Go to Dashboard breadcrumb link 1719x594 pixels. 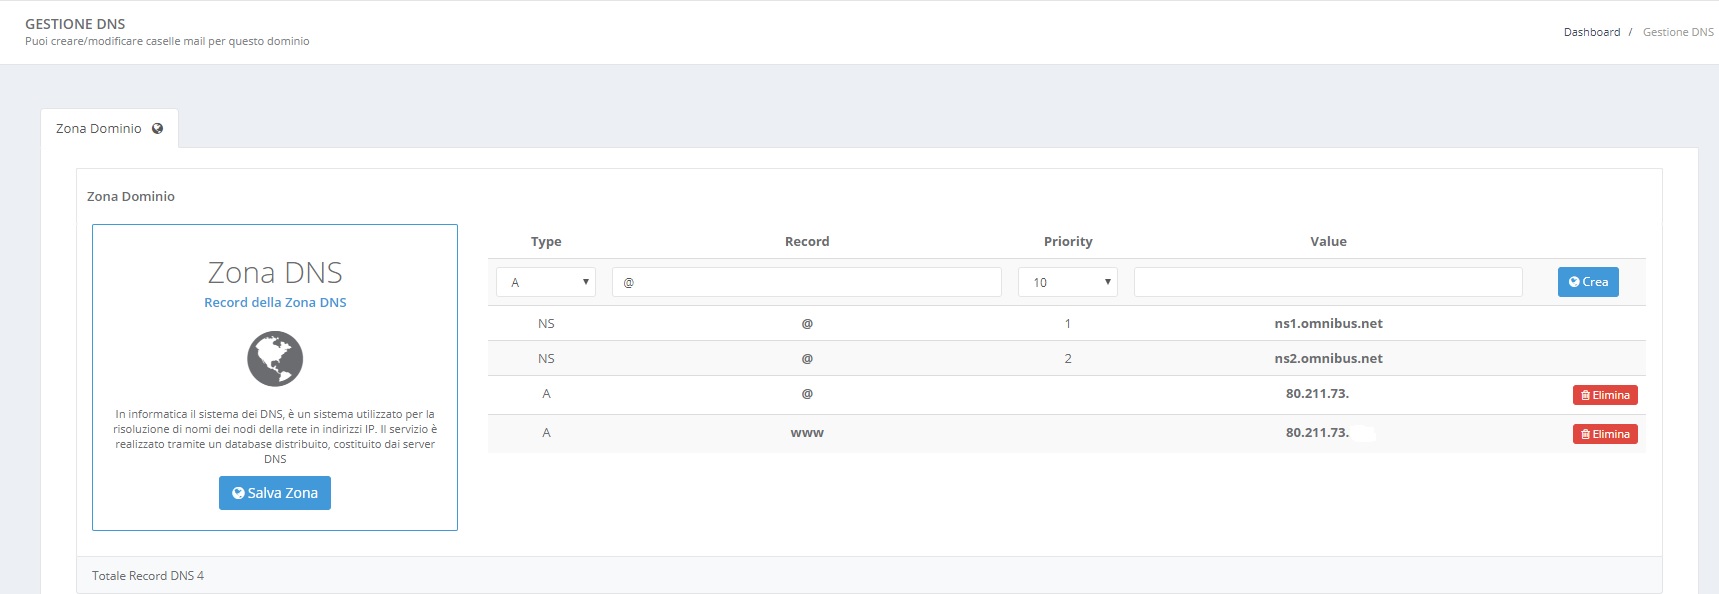pyautogui.click(x=1592, y=32)
